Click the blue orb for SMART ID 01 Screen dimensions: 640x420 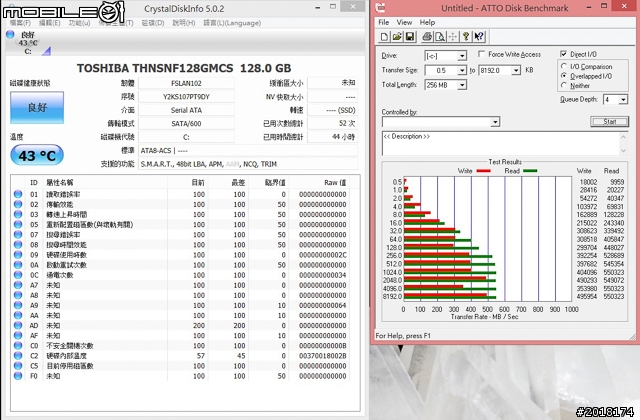(x=18, y=194)
